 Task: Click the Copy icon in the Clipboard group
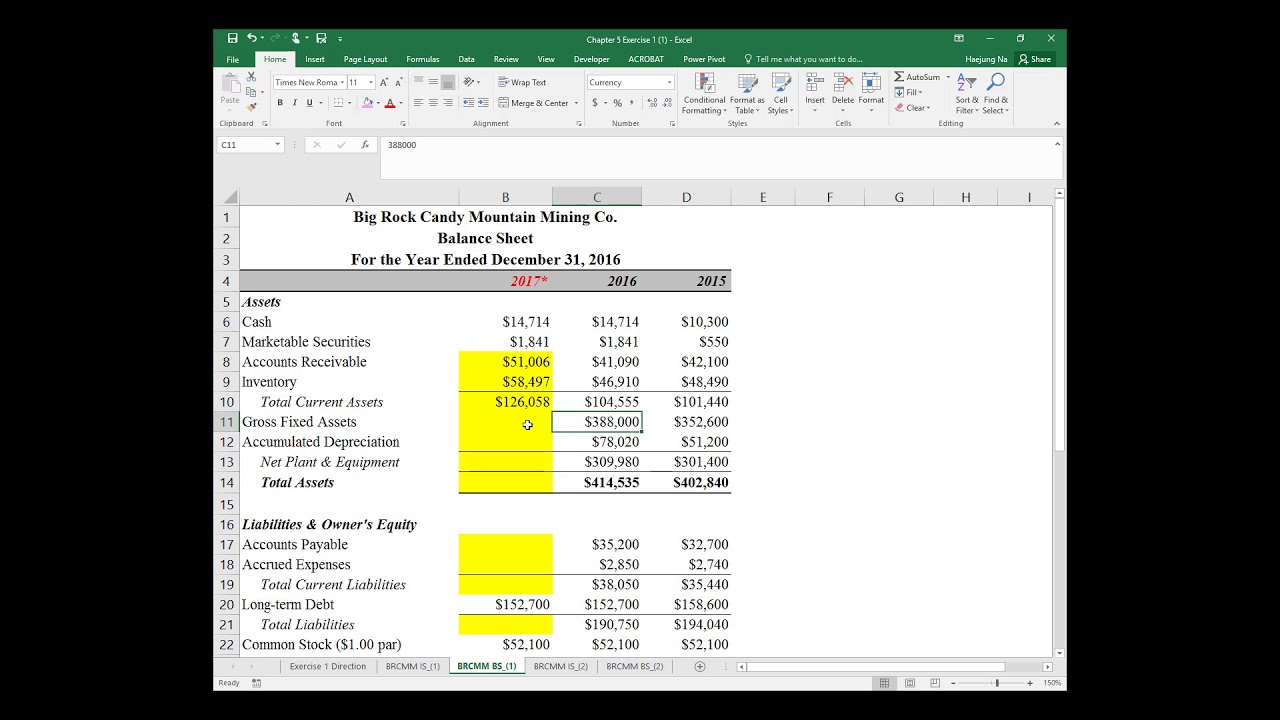pyautogui.click(x=251, y=92)
